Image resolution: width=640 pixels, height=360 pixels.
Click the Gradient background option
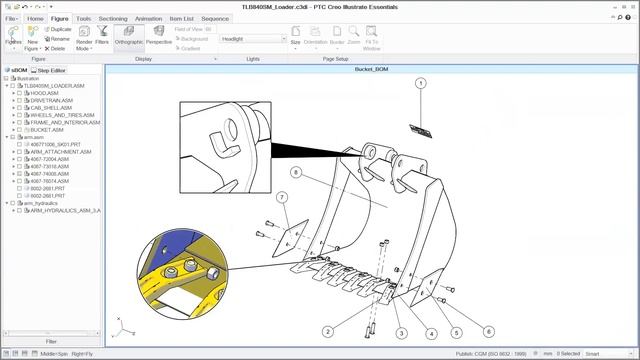coord(187,49)
